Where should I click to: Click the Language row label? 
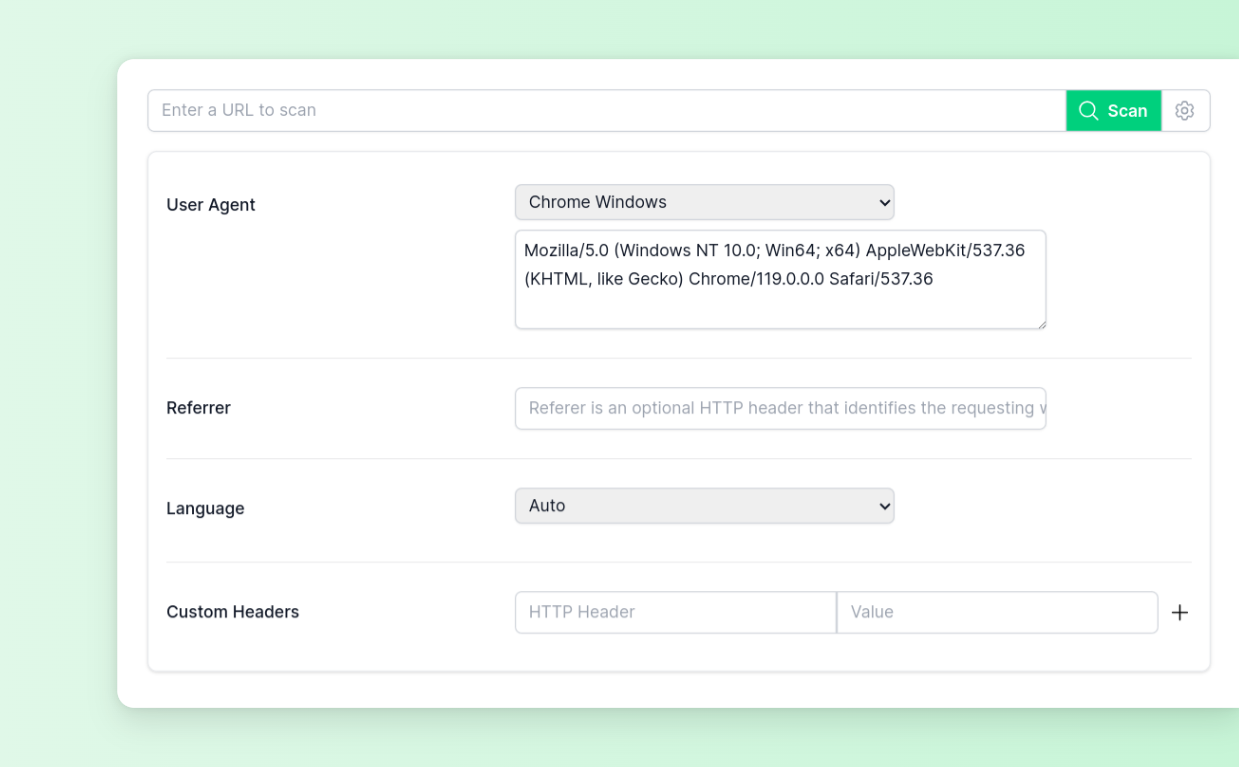pos(205,508)
